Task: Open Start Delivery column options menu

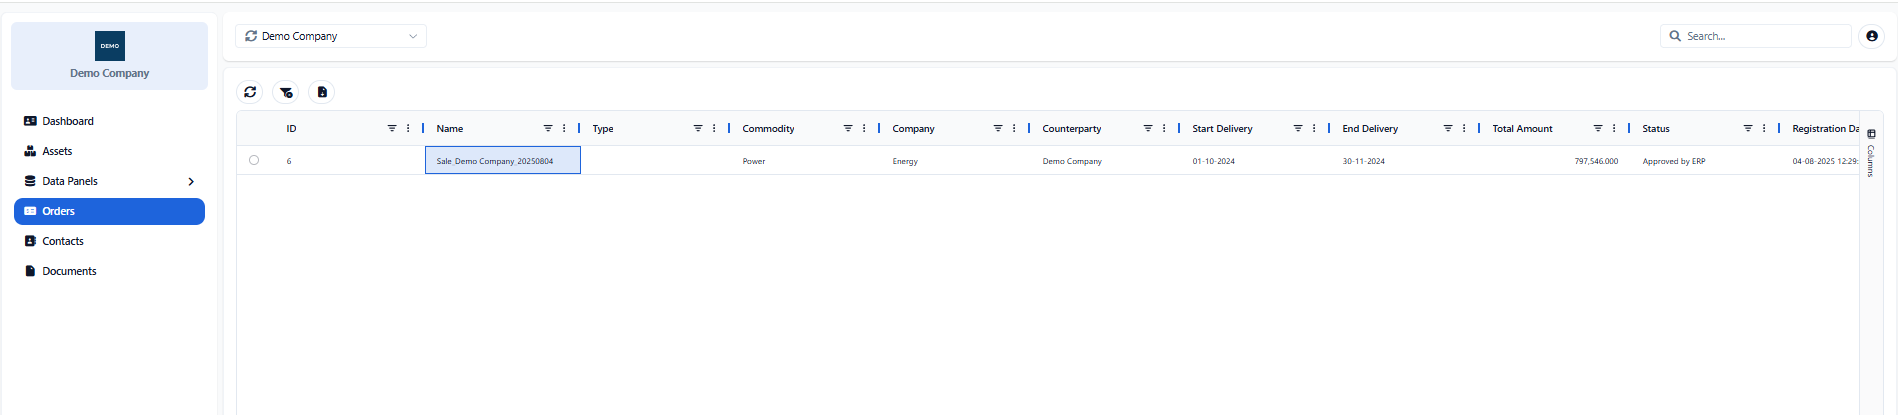Action: coord(1314,128)
